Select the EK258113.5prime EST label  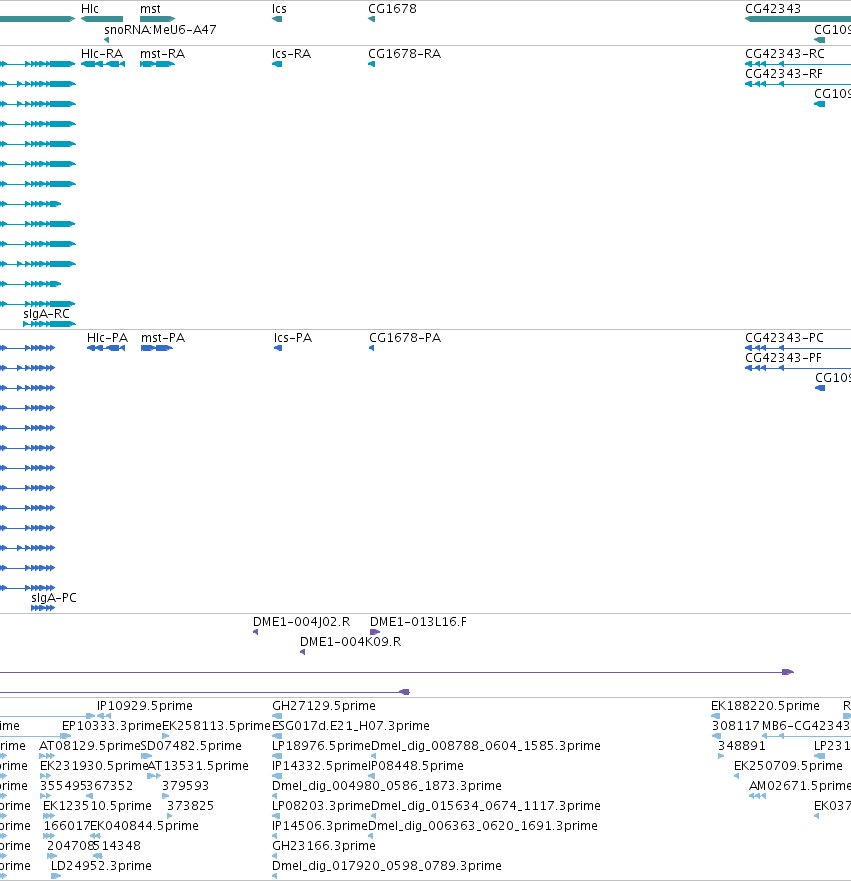pyautogui.click(x=216, y=726)
